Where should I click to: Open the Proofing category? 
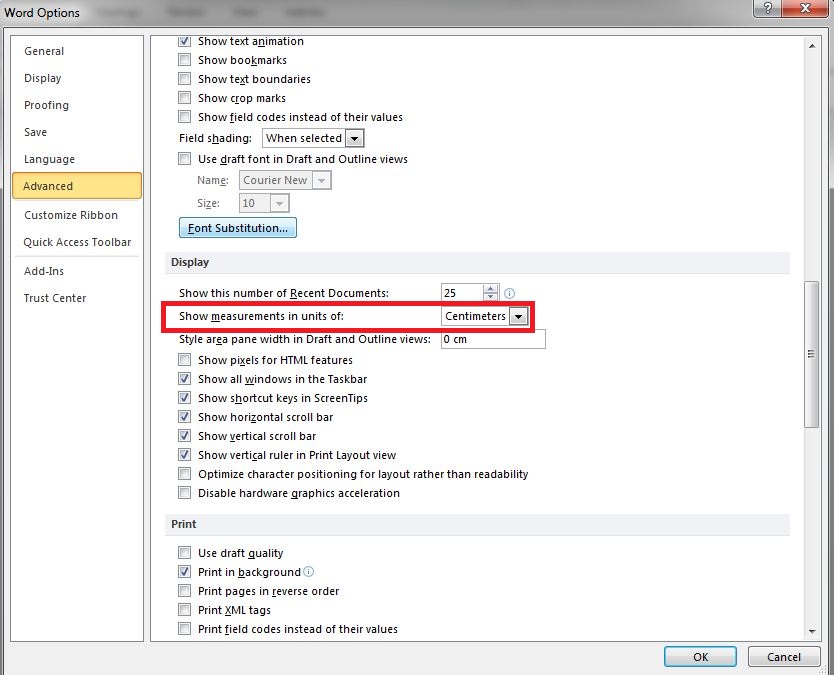[x=77, y=105]
